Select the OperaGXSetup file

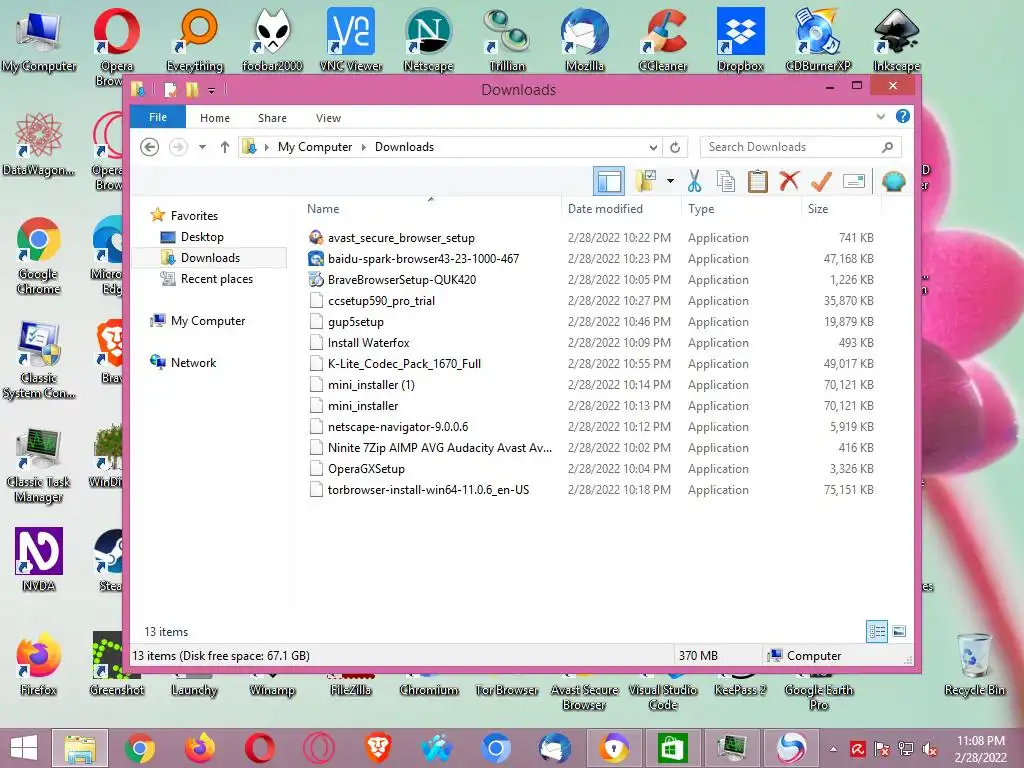click(366, 469)
